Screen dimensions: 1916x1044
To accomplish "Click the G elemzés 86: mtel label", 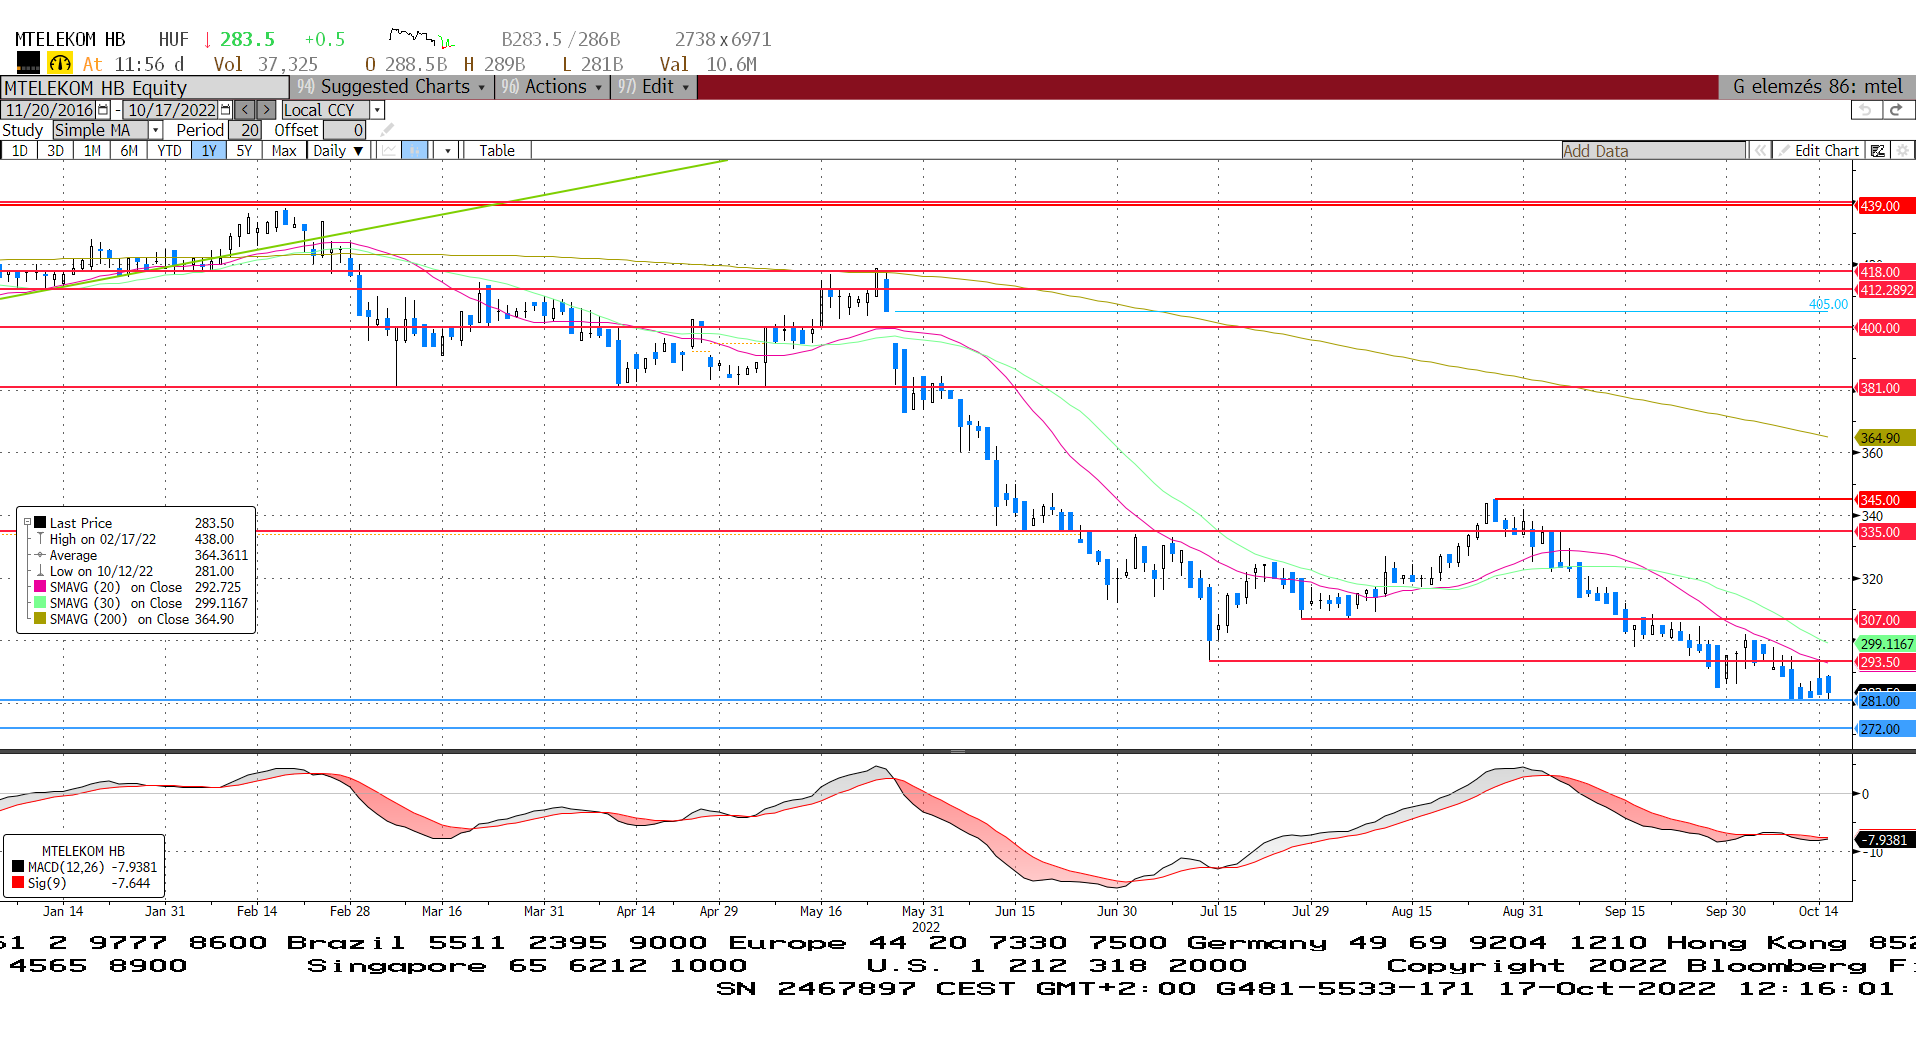I will click(x=1817, y=87).
